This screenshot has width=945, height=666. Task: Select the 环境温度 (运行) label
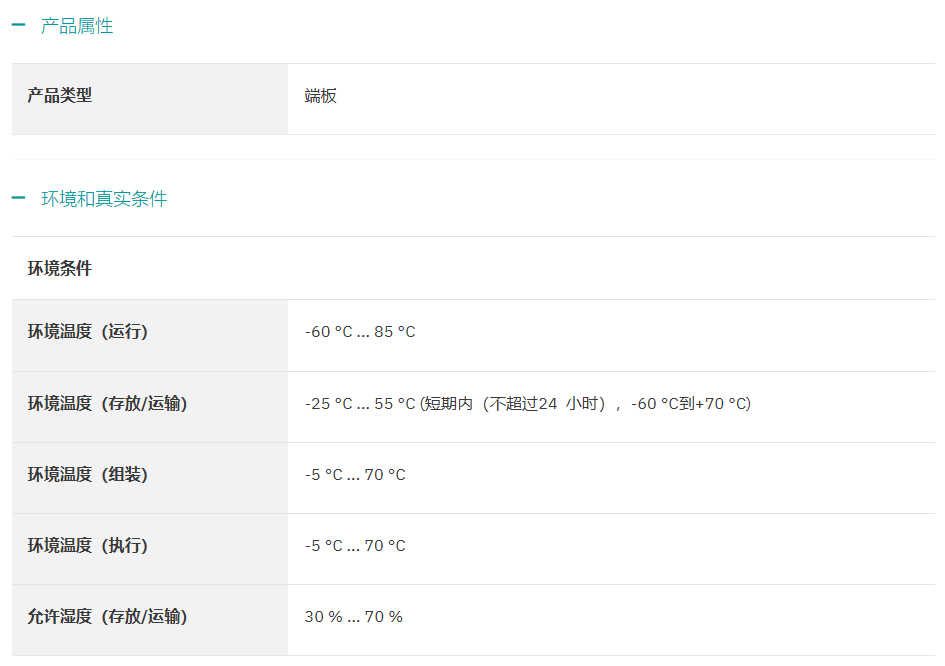click(87, 331)
